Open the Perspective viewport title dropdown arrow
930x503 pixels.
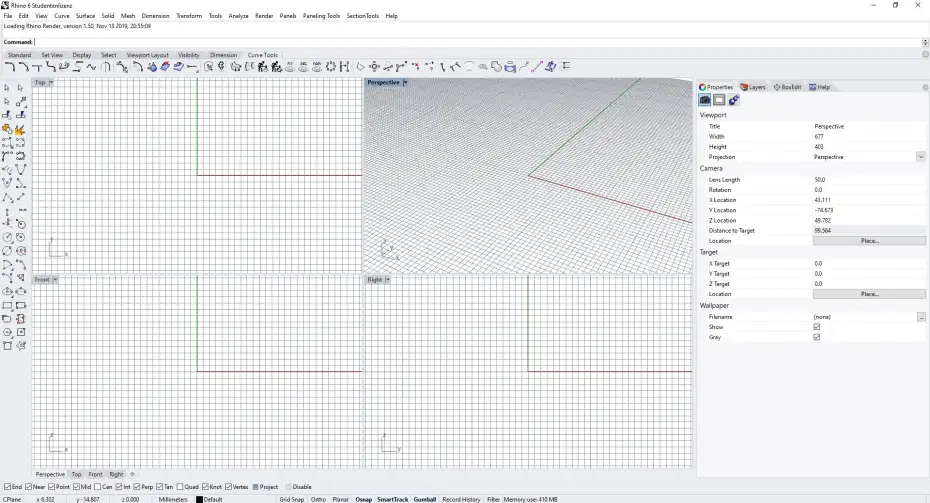[405, 82]
